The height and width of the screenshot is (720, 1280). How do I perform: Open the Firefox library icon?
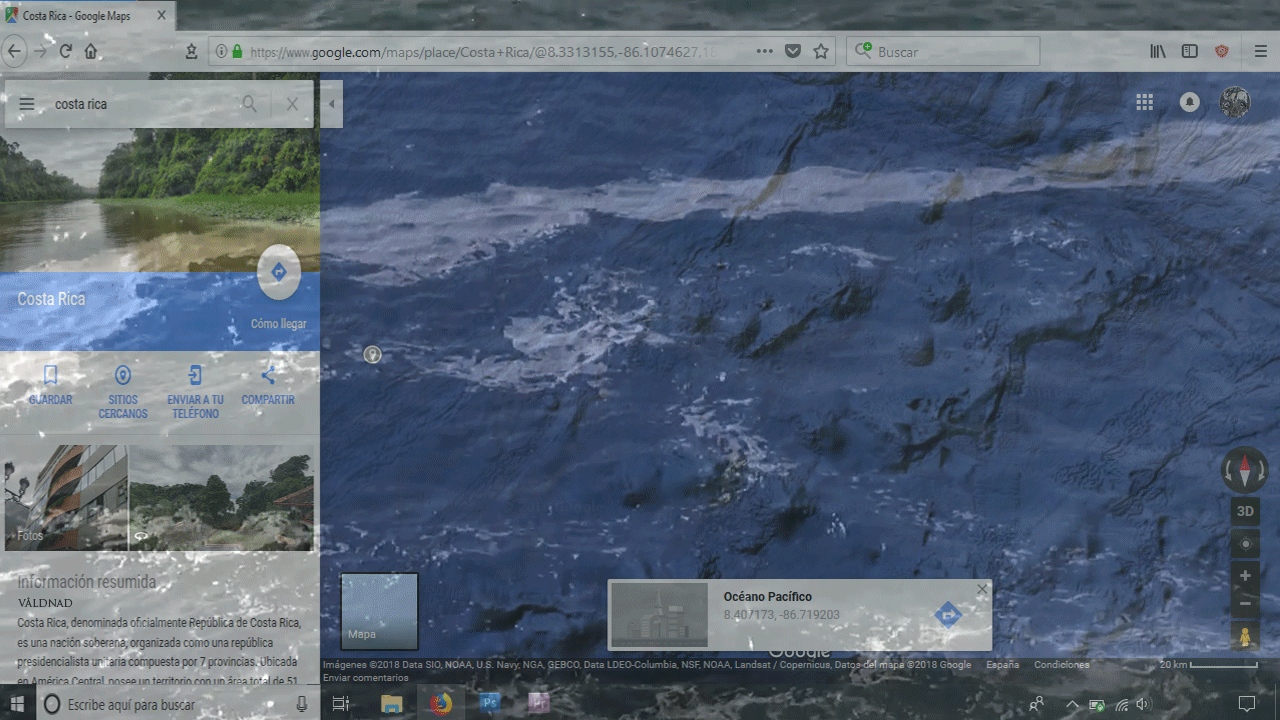[1158, 51]
